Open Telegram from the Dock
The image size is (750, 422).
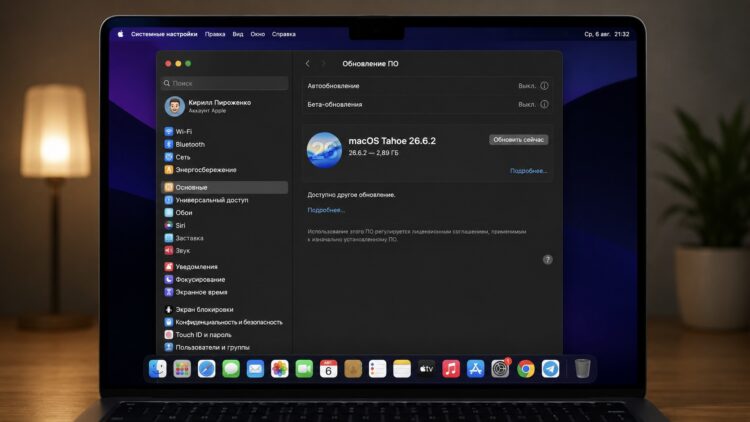[551, 369]
